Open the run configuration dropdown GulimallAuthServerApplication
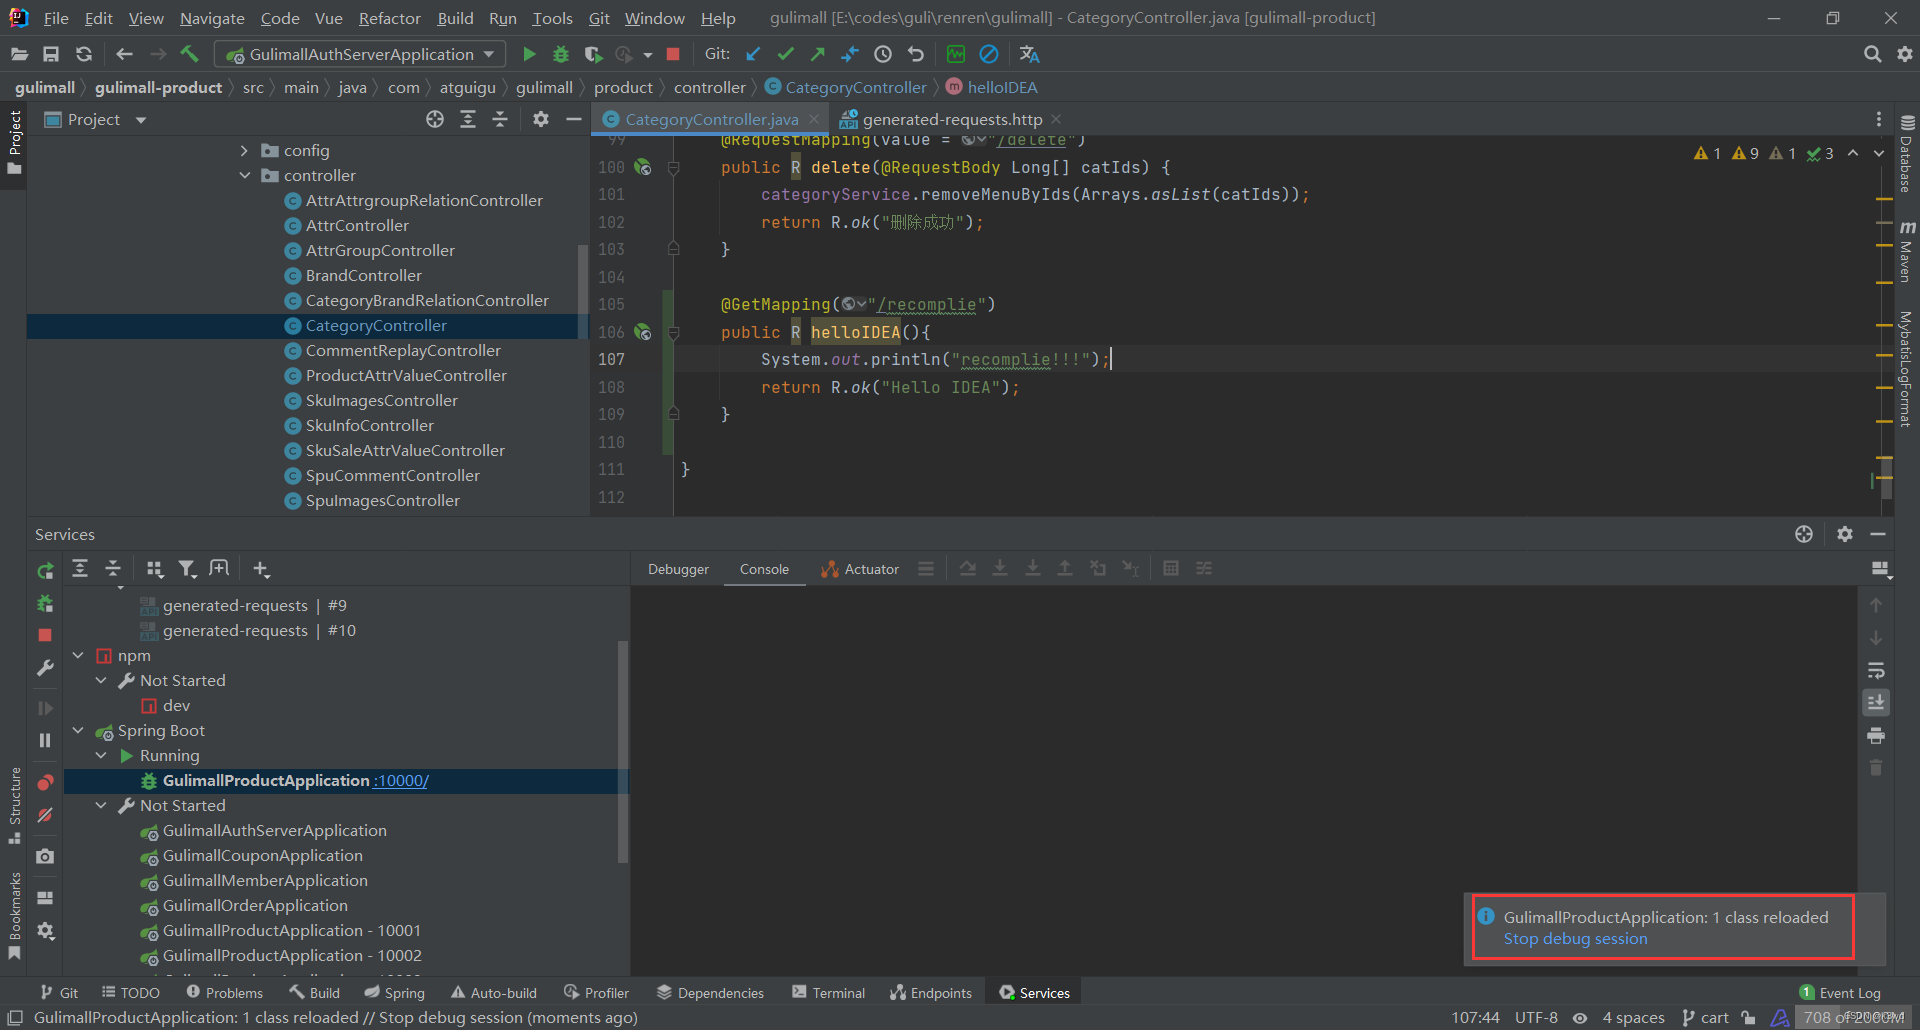1920x1030 pixels. (x=361, y=54)
